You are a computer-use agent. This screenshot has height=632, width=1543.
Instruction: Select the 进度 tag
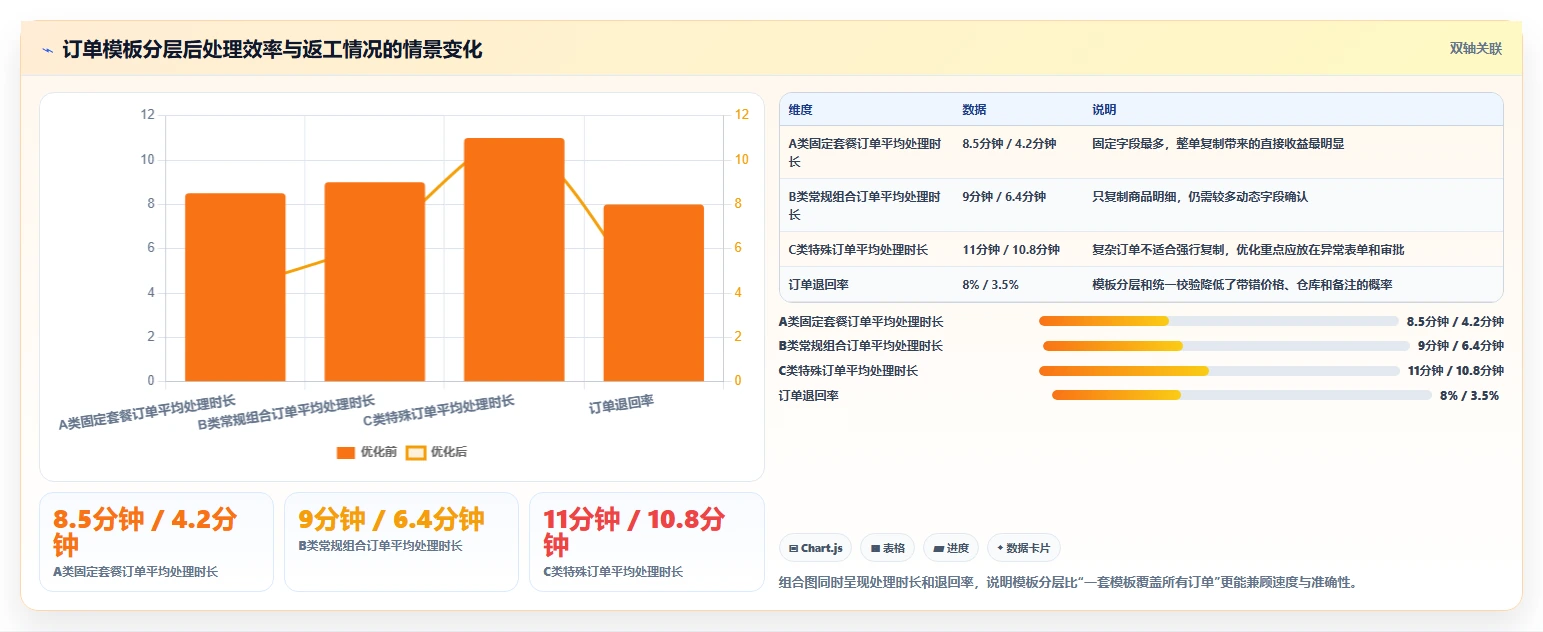click(951, 548)
